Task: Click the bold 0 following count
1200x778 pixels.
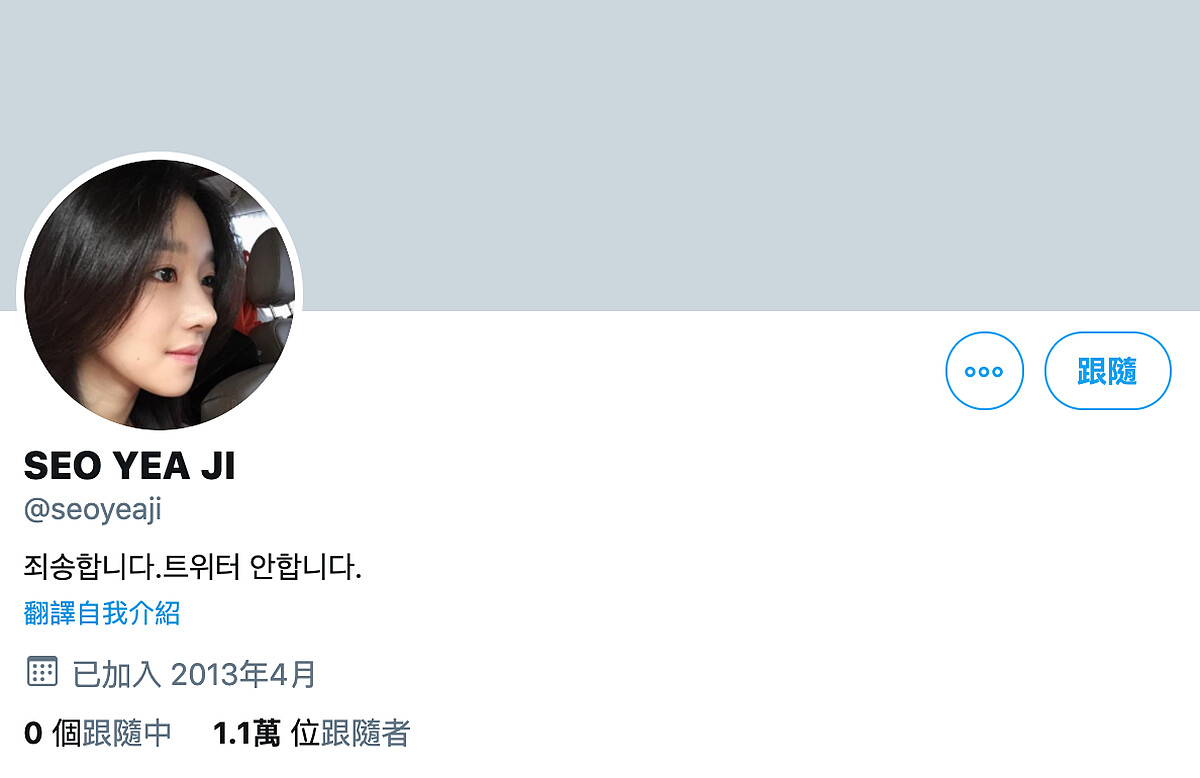Action: [x=33, y=734]
